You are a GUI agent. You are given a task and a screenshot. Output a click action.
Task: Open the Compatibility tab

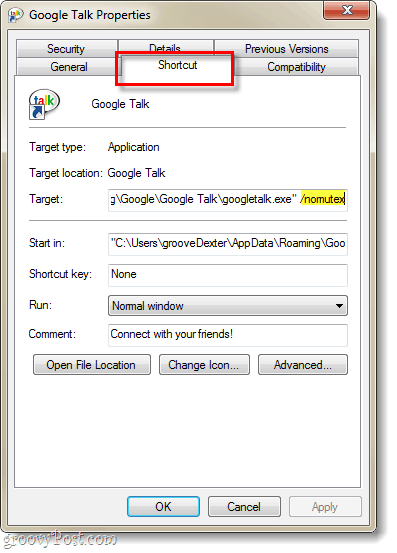296,67
